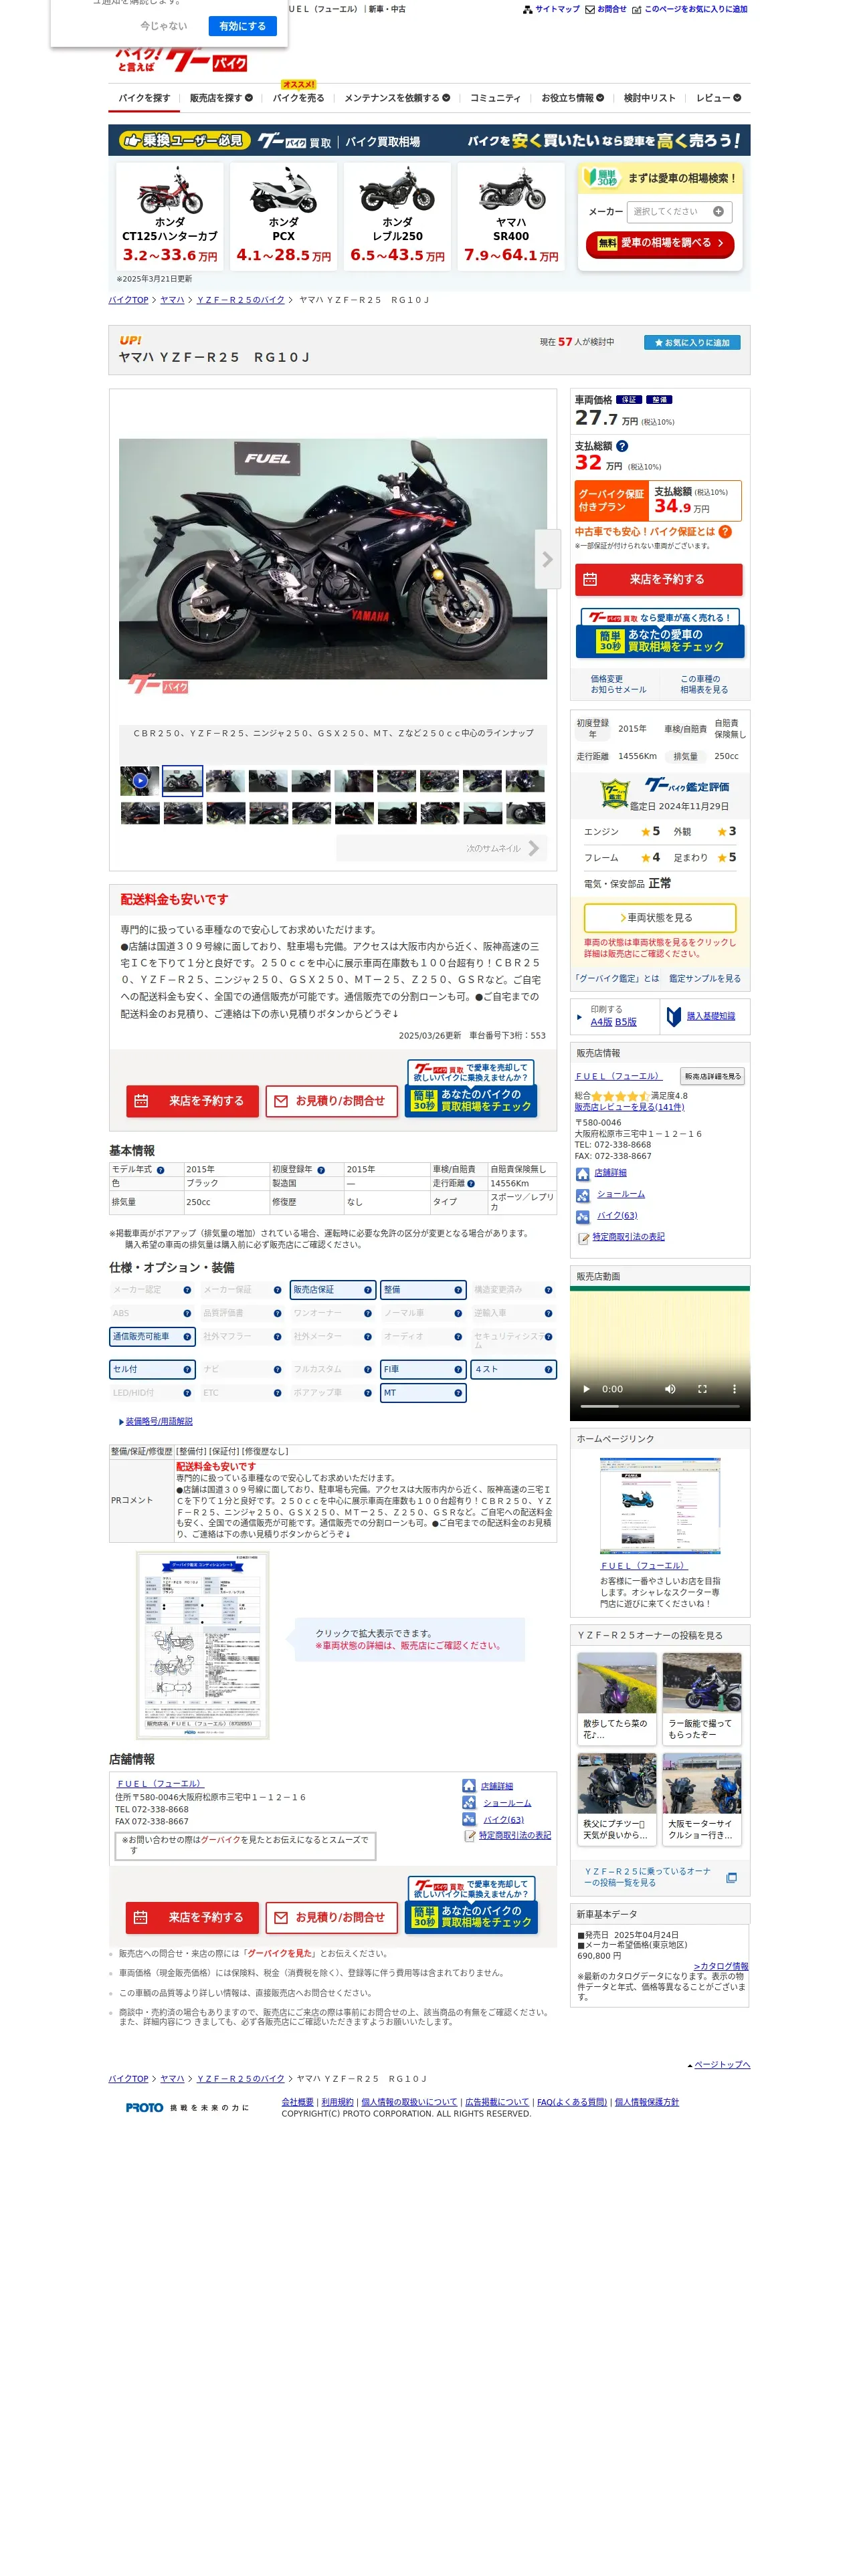The height and width of the screenshot is (2576, 859).
Task: Click help icon for ABS equipment
Action: (x=187, y=1313)
